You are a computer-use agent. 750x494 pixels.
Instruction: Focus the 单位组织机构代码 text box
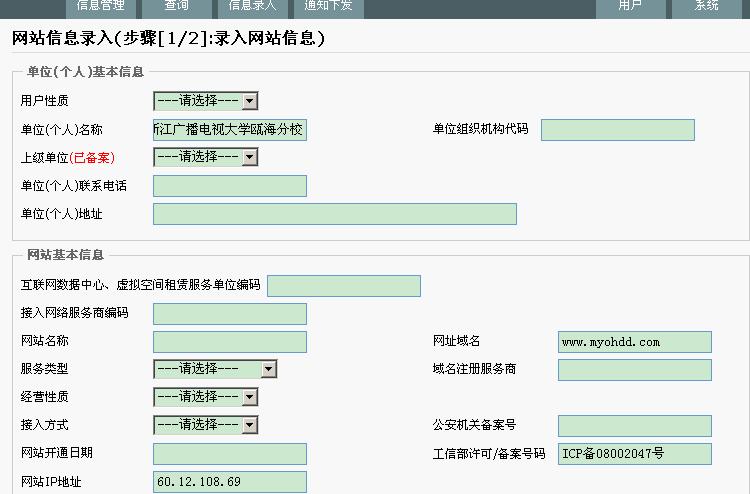pyautogui.click(x=617, y=130)
